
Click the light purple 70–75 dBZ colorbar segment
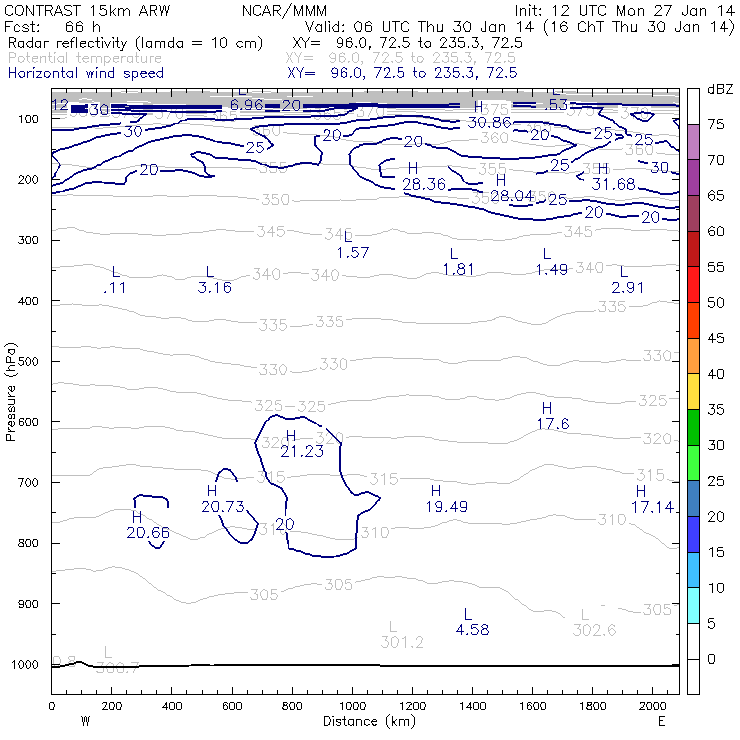tap(693, 142)
